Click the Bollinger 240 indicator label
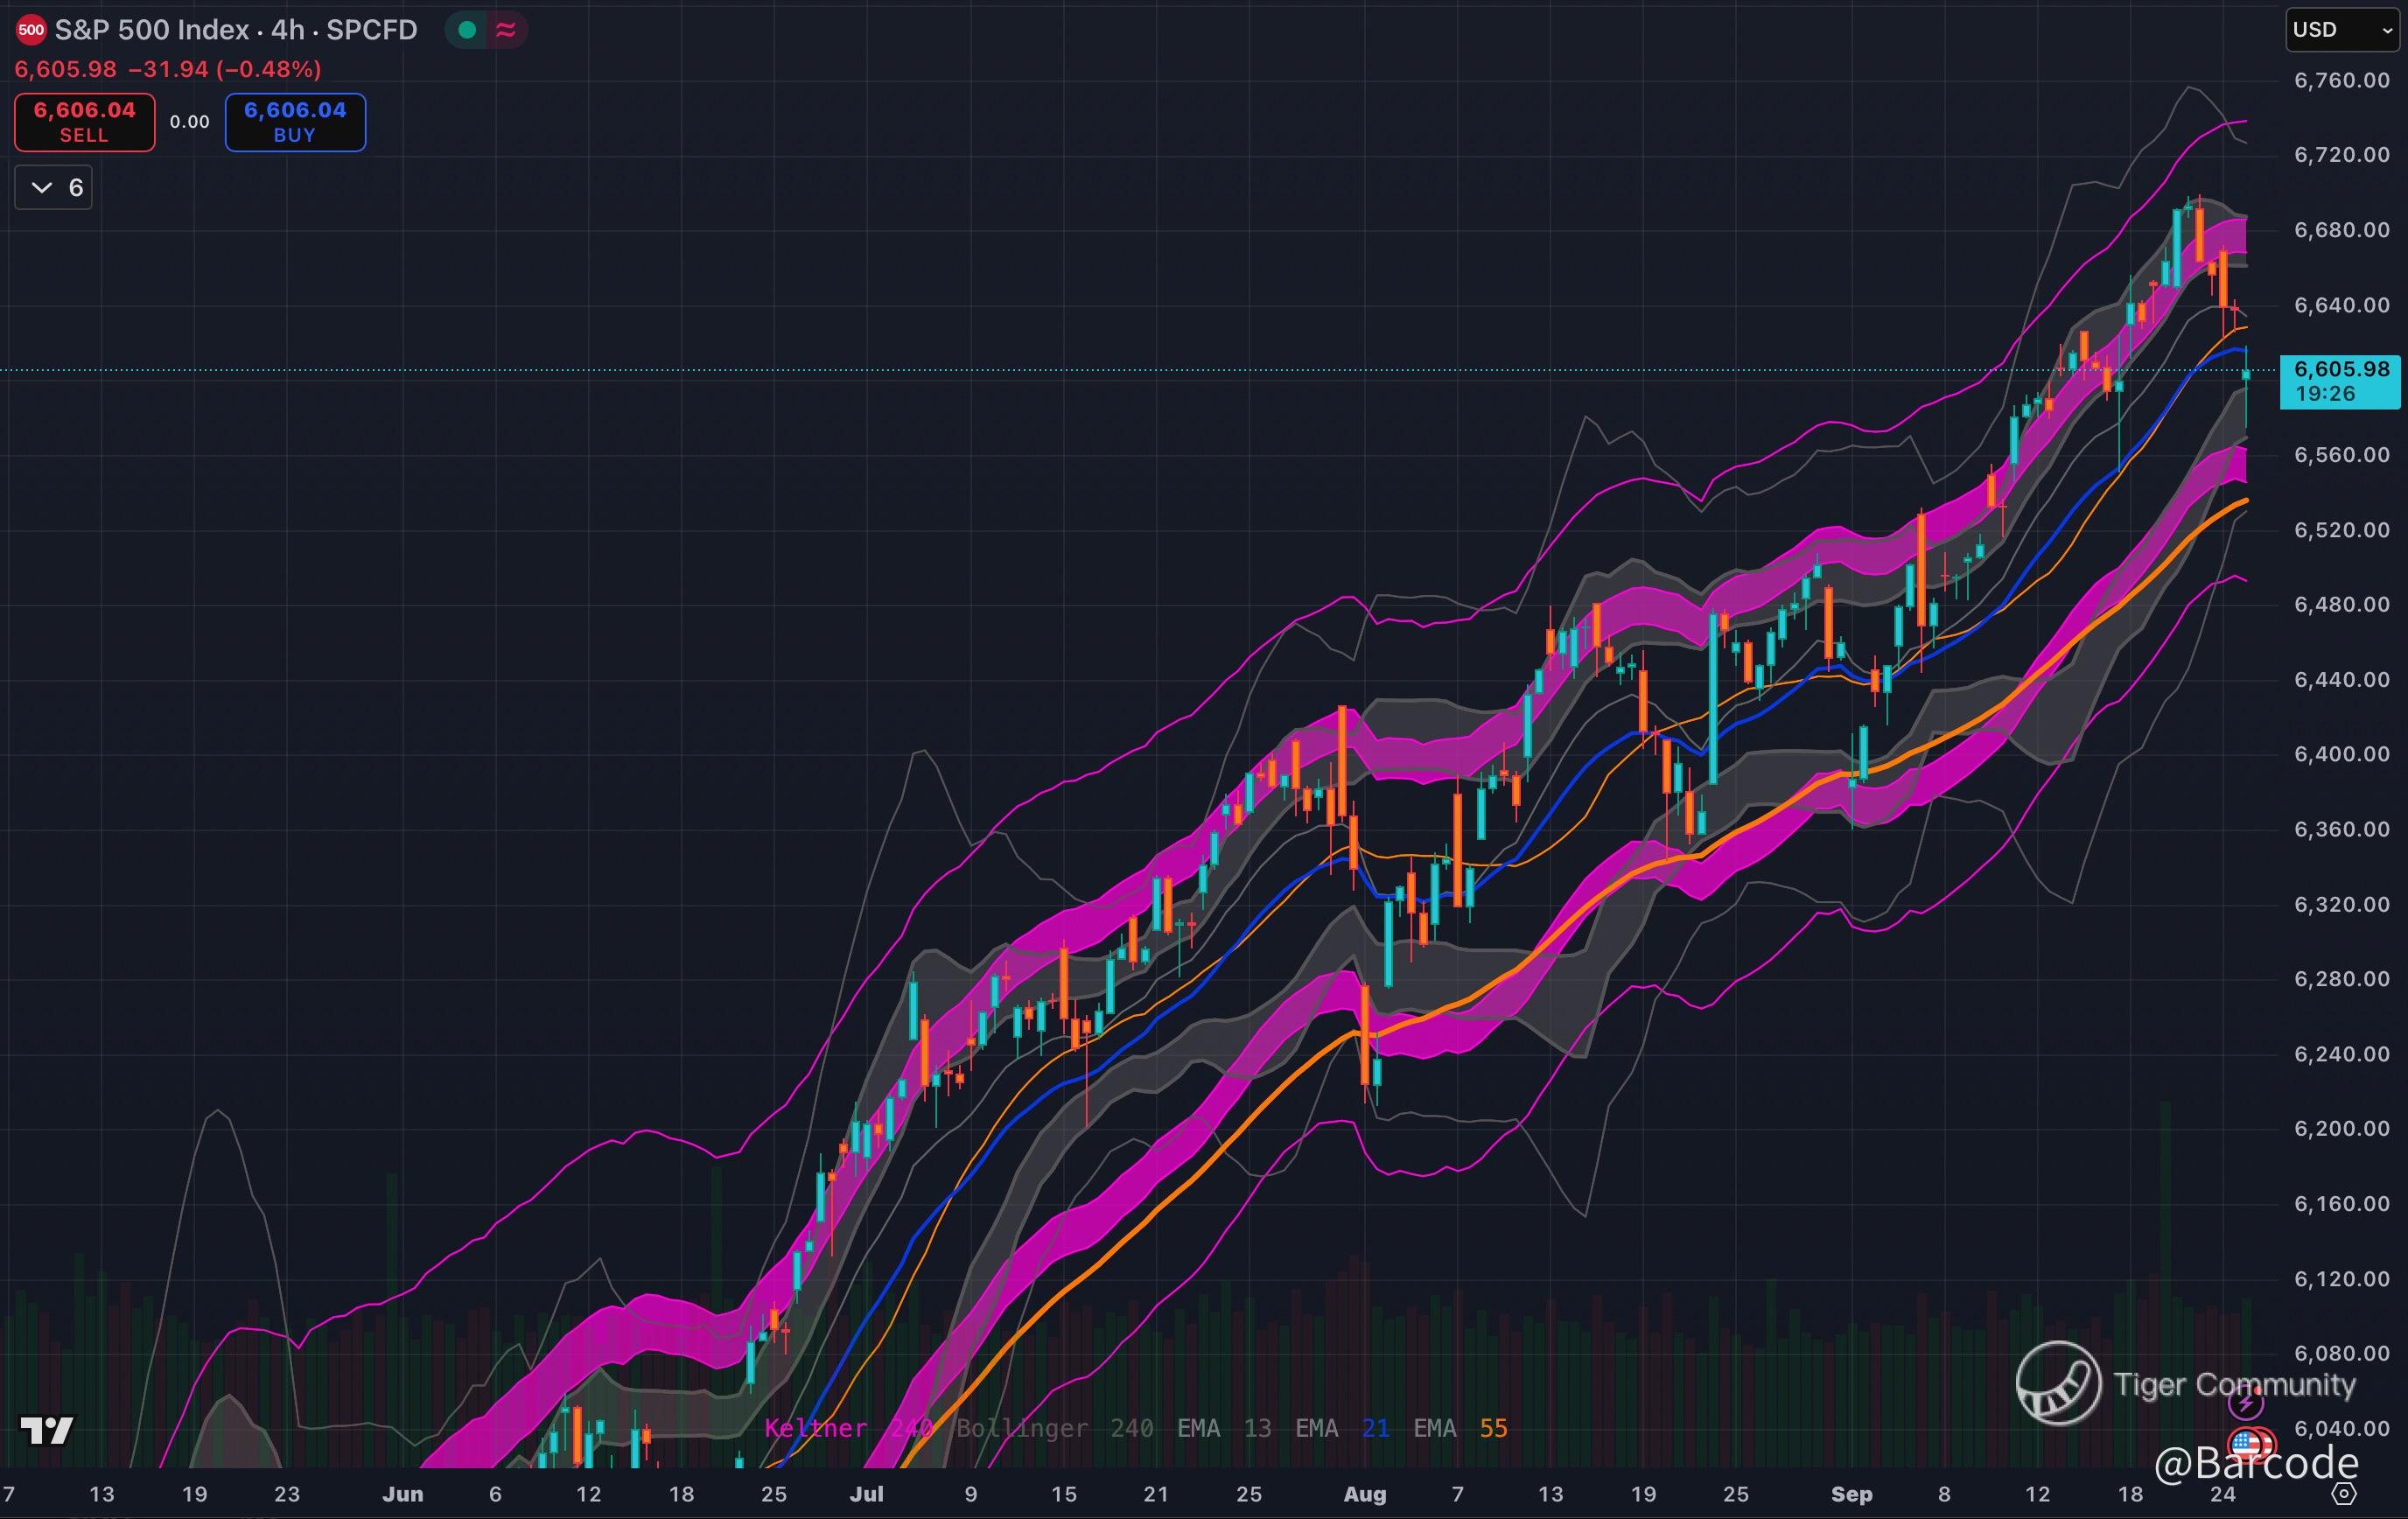This screenshot has height=1519, width=2408. pyautogui.click(x=1054, y=1428)
